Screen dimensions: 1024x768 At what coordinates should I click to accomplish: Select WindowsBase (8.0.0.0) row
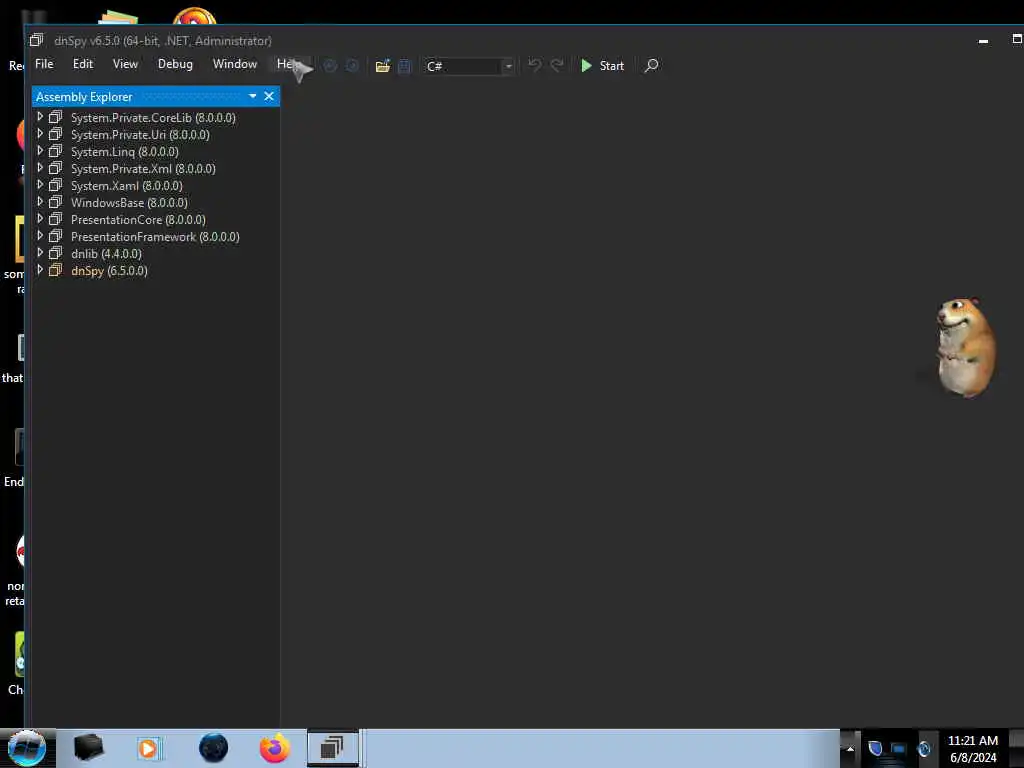click(x=129, y=202)
